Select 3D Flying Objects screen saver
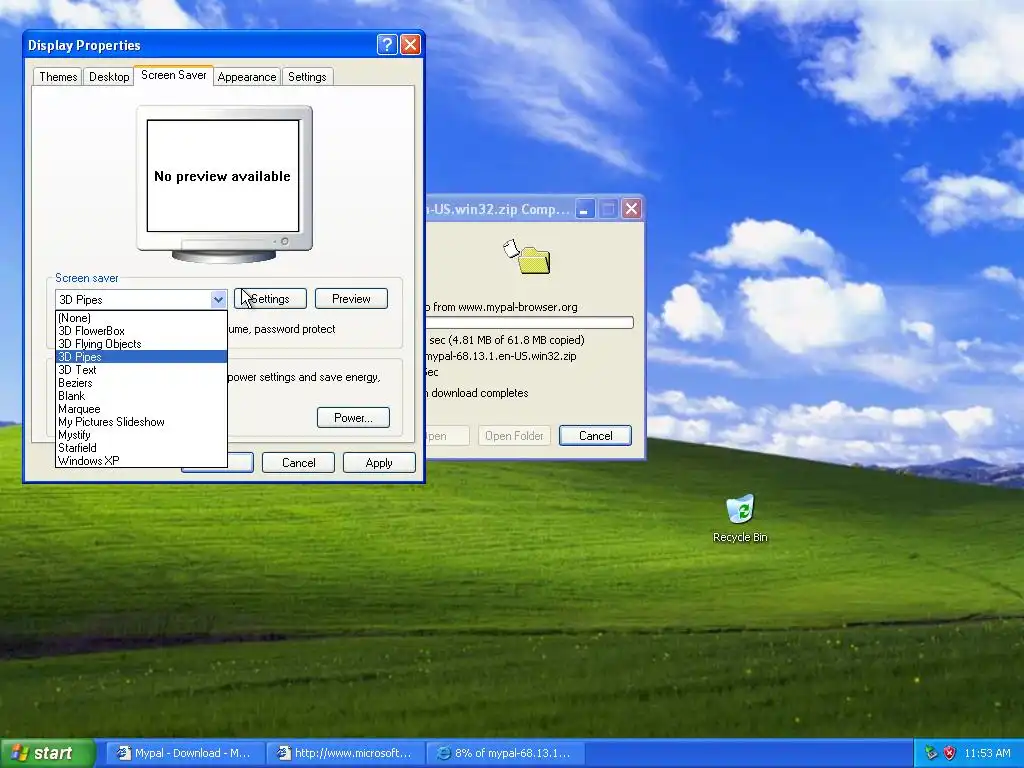The width and height of the screenshot is (1024, 768). (x=141, y=344)
